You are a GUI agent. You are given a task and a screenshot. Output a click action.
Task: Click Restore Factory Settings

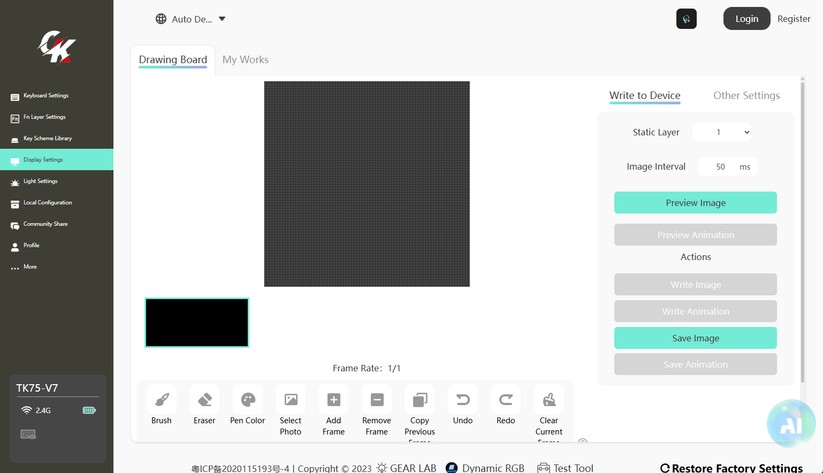pos(731,468)
